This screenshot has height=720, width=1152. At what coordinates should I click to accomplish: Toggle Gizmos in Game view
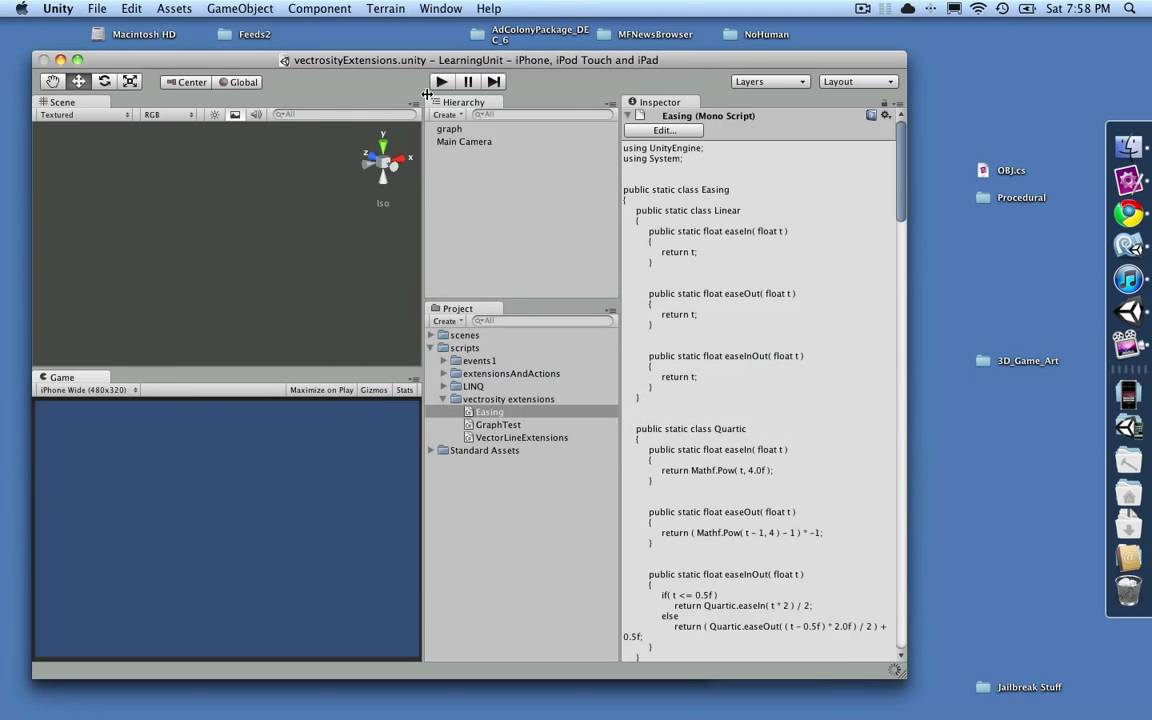[374, 390]
